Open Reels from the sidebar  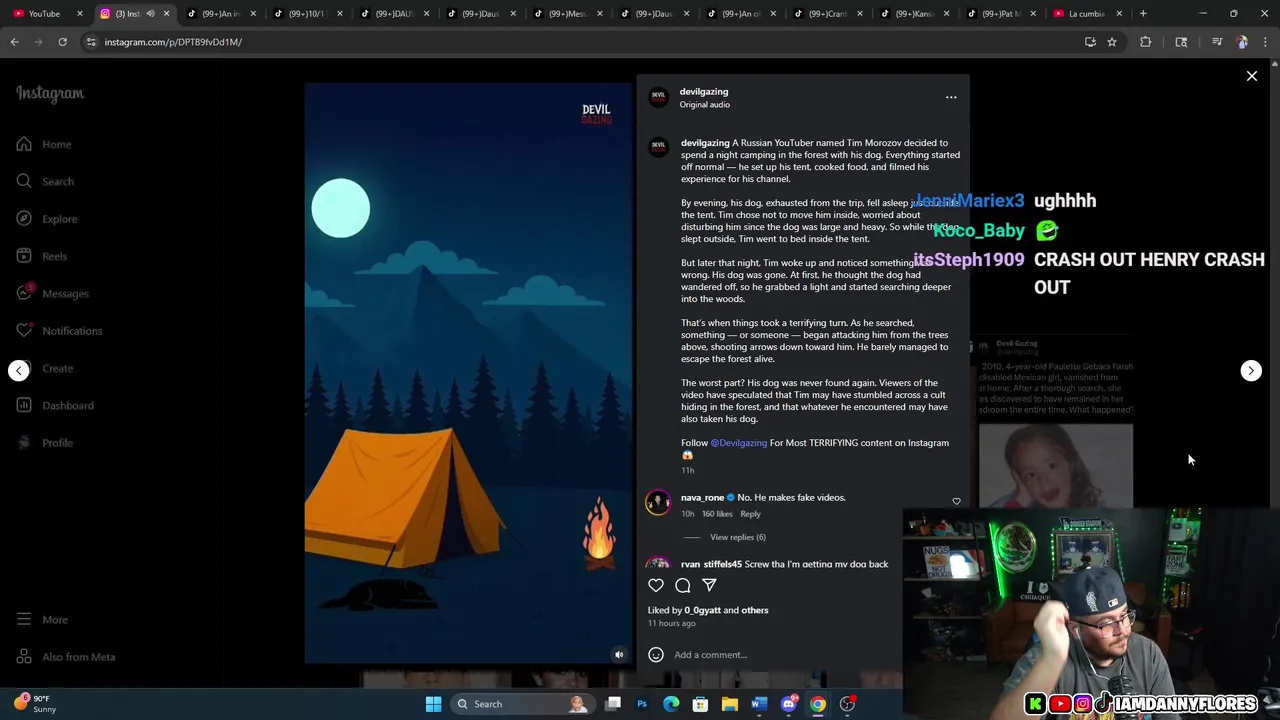(x=42, y=256)
